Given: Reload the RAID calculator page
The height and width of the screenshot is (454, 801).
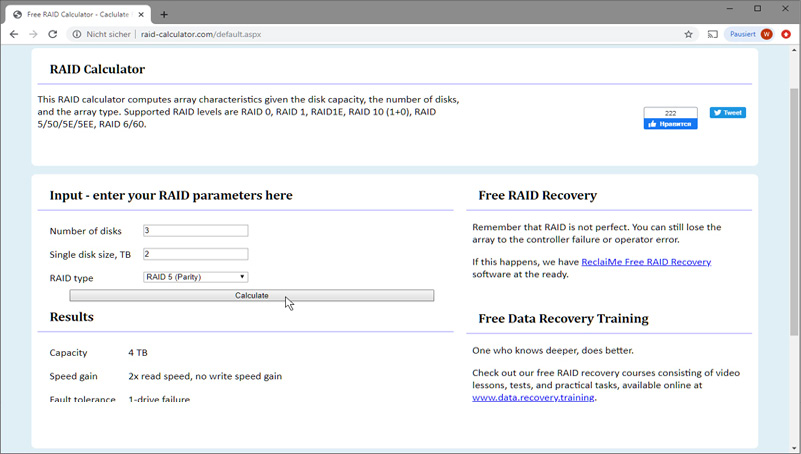Looking at the screenshot, I should tap(53, 34).
